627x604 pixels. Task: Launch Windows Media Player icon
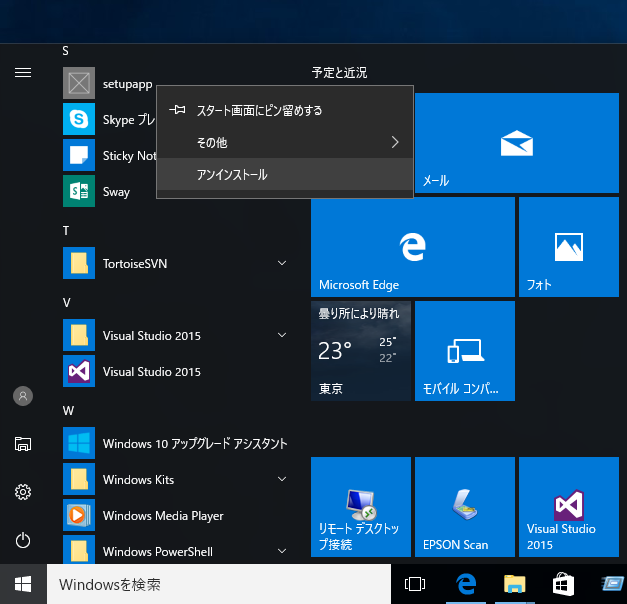coord(79,515)
